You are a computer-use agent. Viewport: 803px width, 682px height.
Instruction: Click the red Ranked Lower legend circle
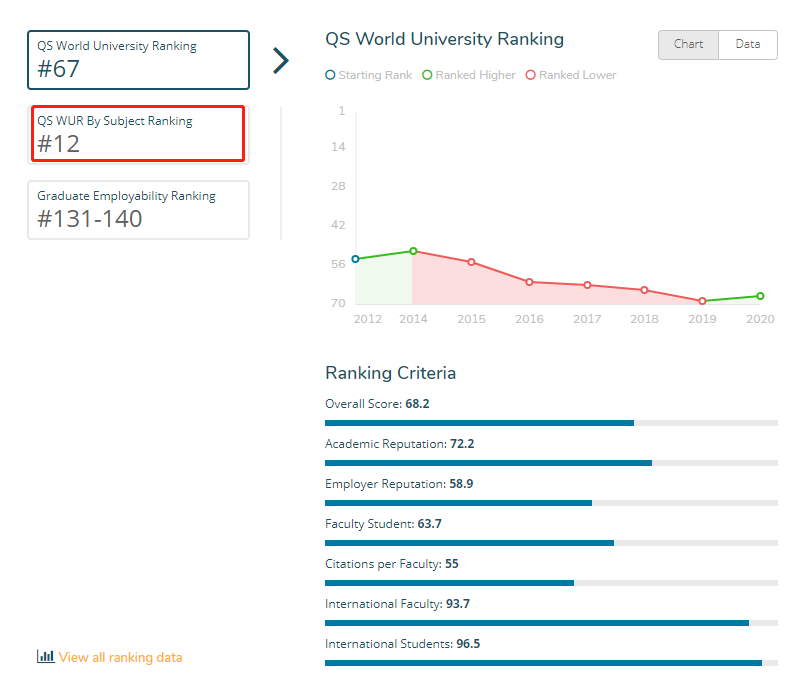[x=531, y=75]
